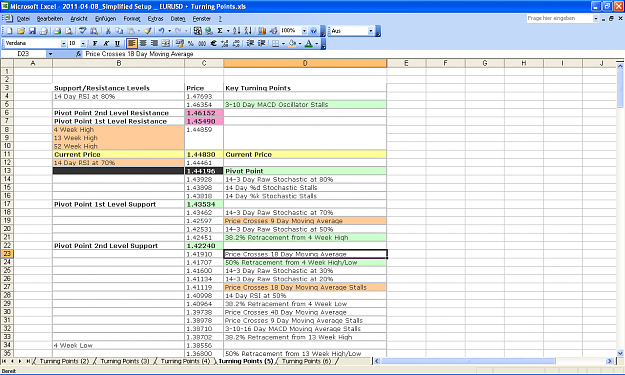Select row 23 header

[7, 254]
